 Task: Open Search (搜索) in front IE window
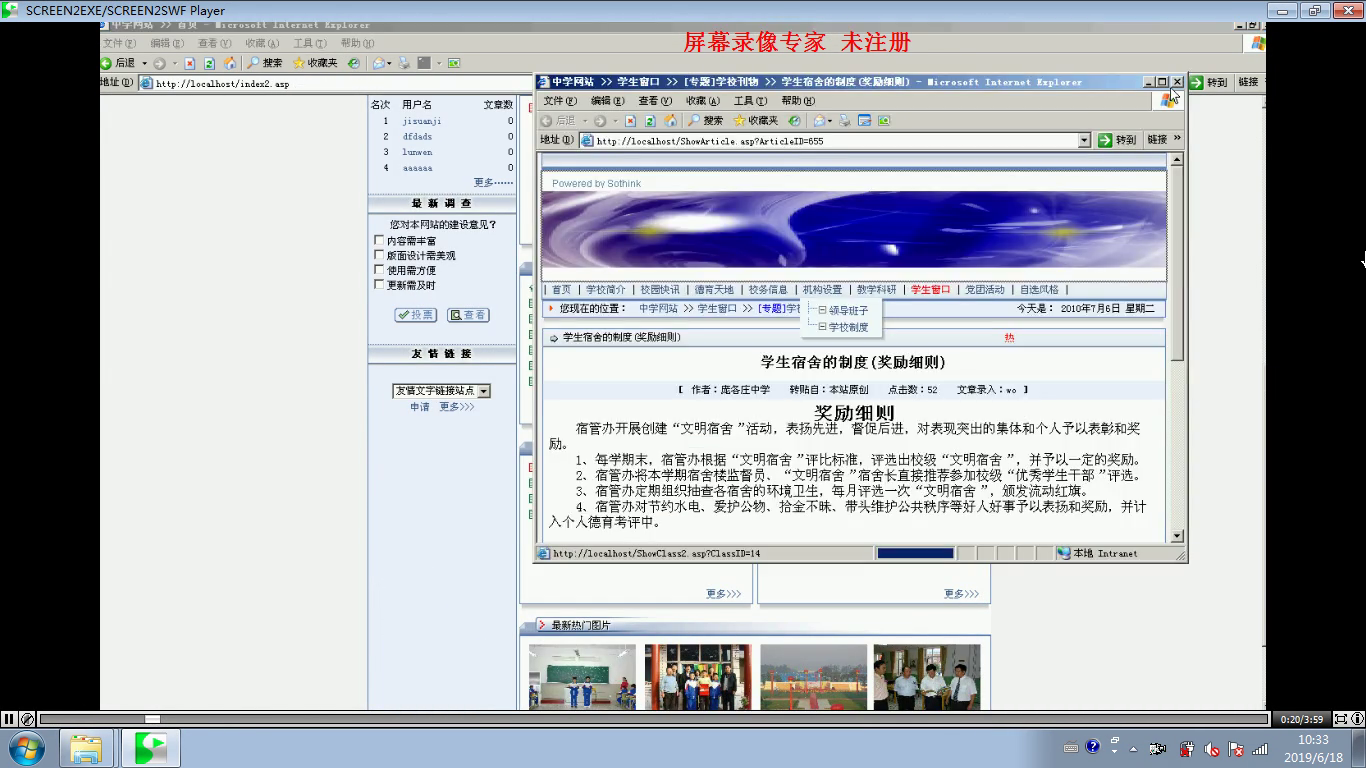click(704, 121)
